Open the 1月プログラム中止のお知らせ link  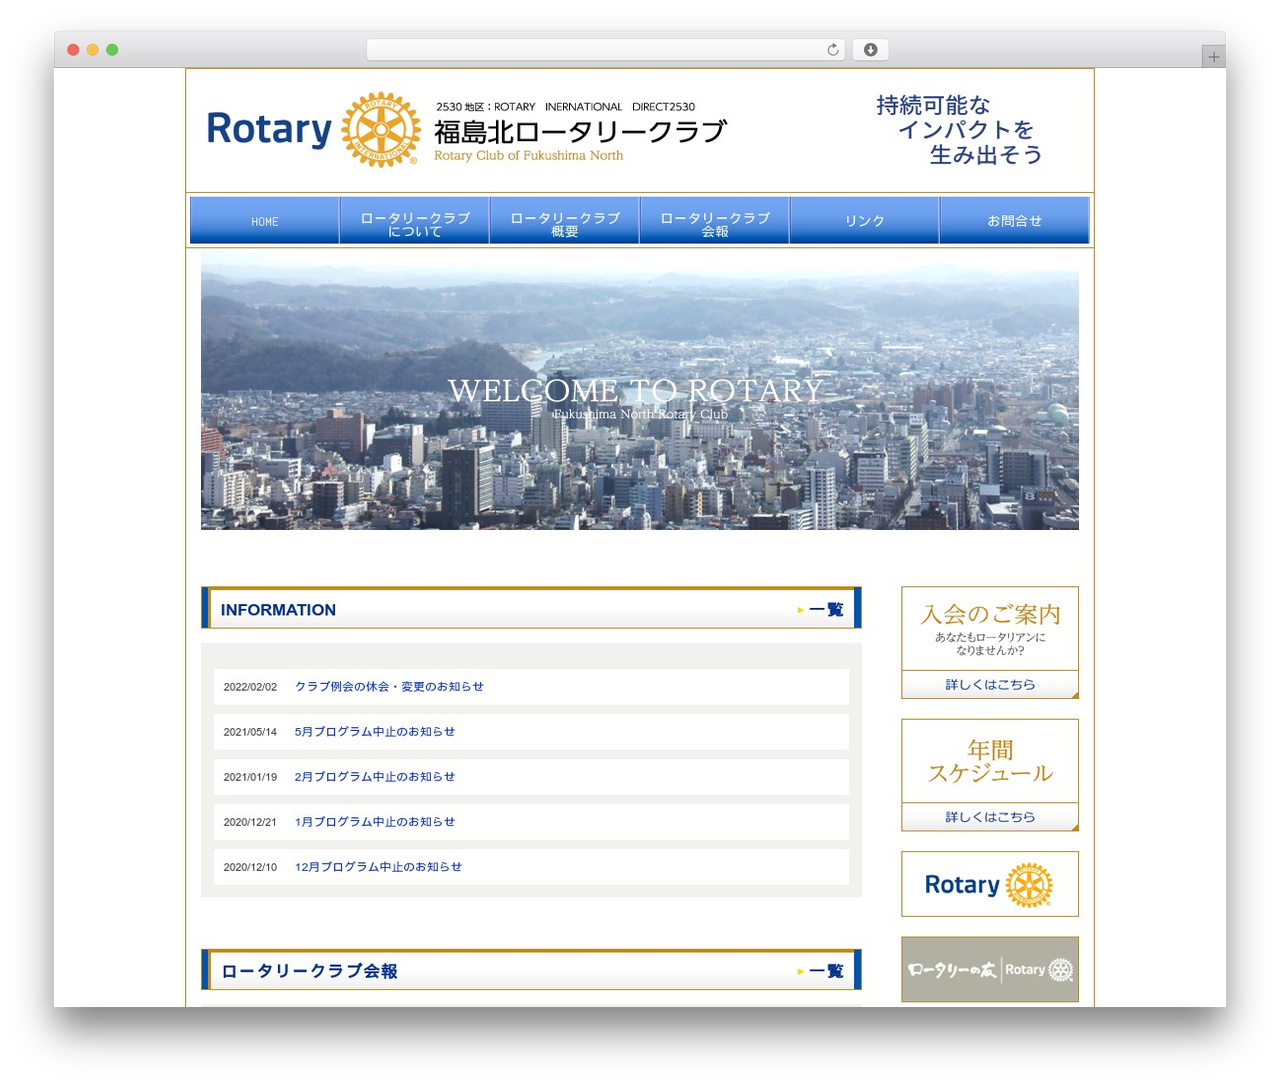pos(375,822)
